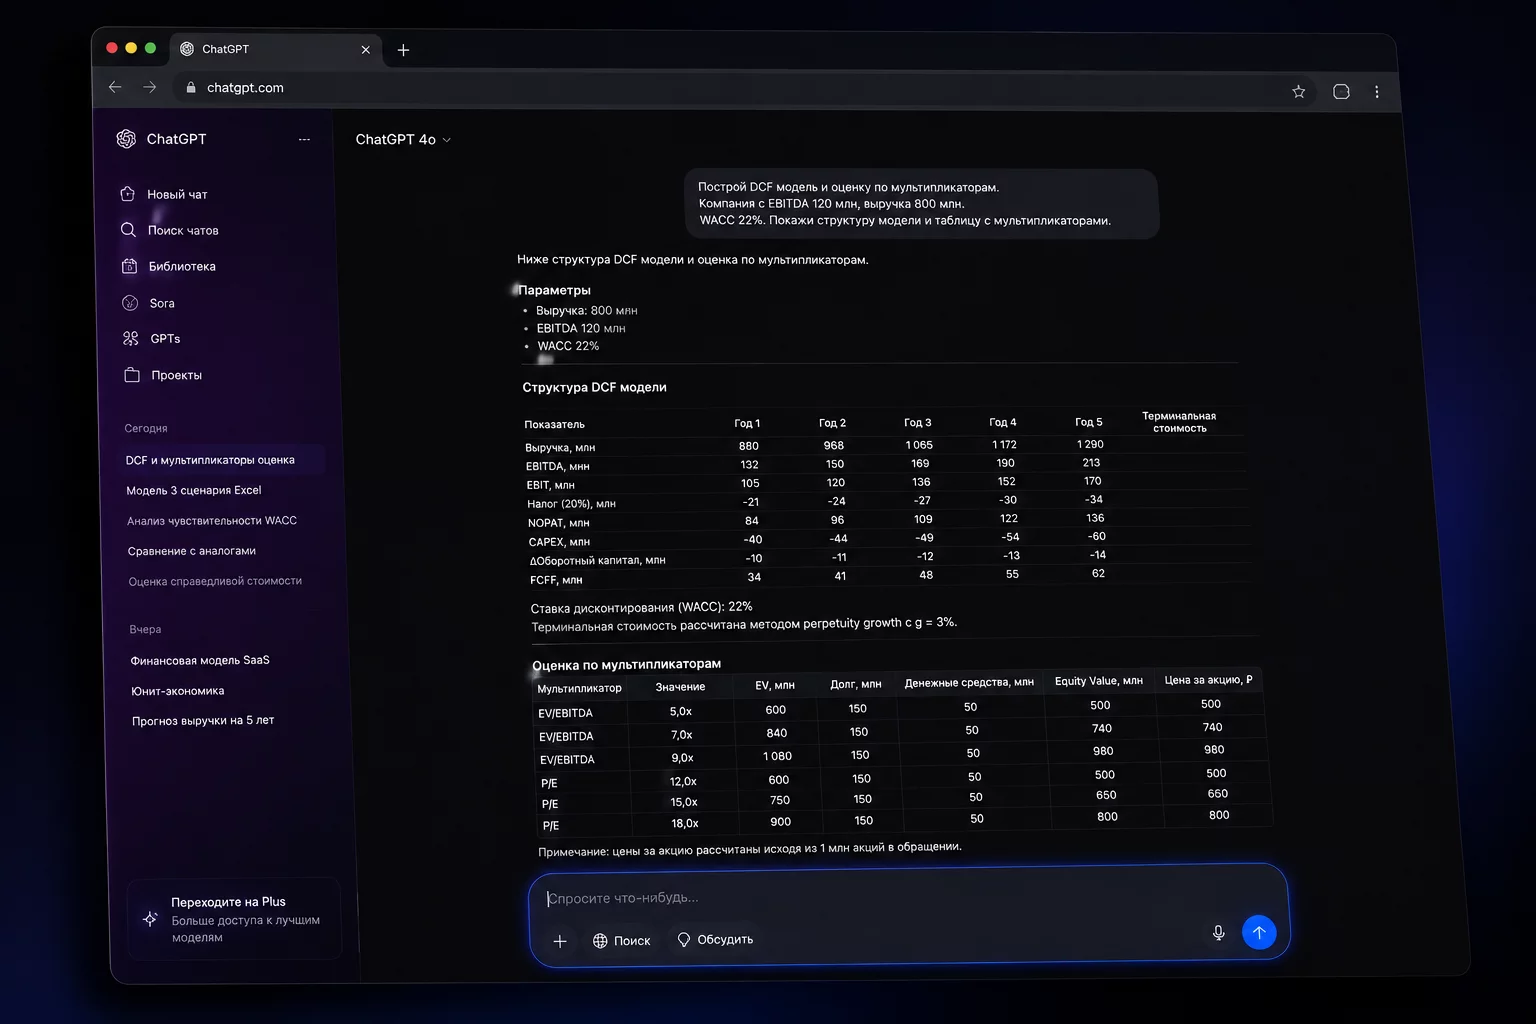The width and height of the screenshot is (1536, 1024).
Task: Click Переходите на Plus upgrade button
Action: point(235,919)
